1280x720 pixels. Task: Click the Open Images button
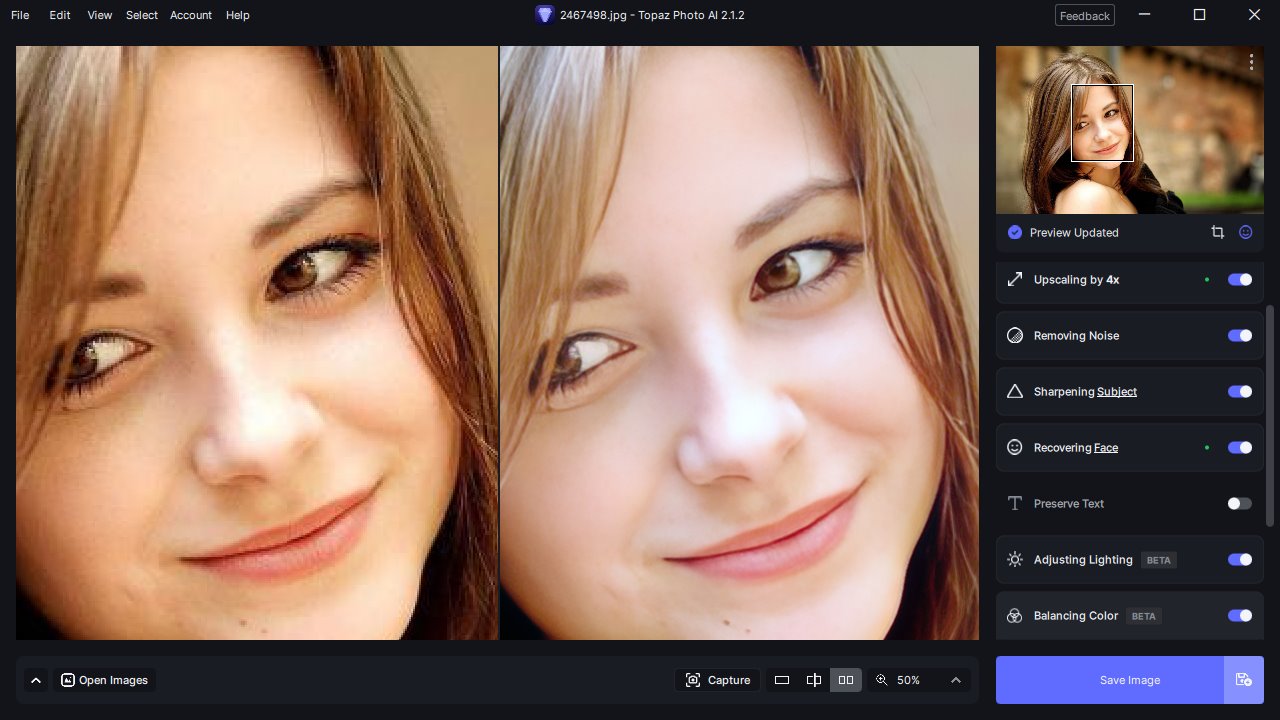[104, 680]
